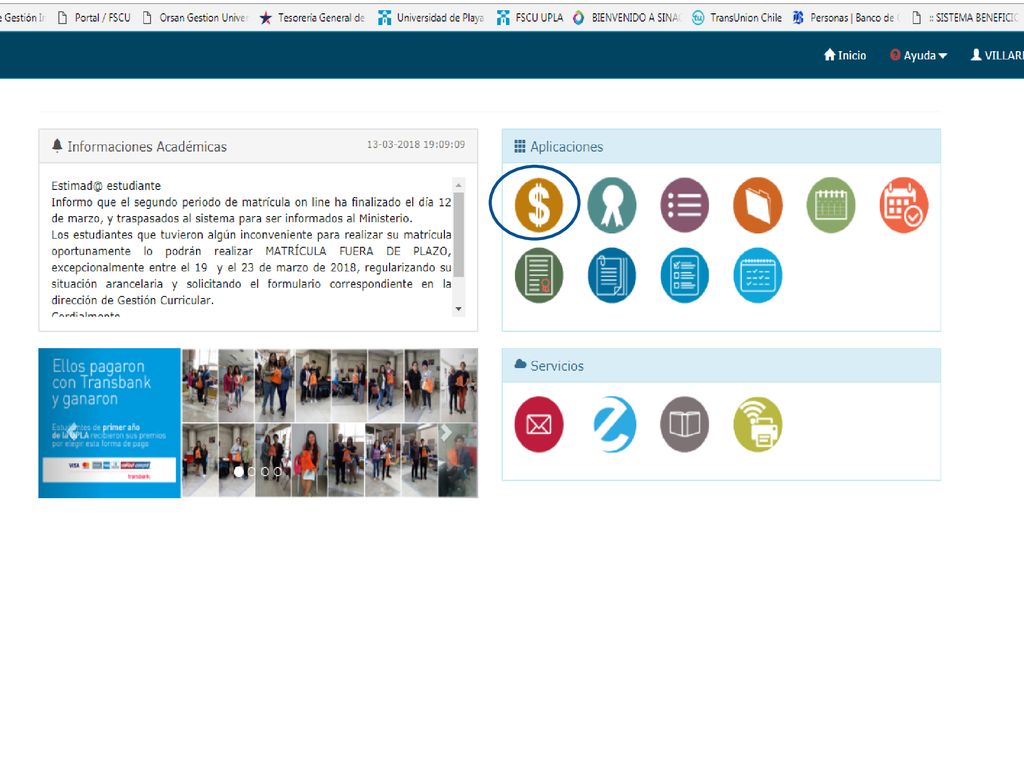The image size is (1024, 768).
Task: Open the SISTEMA BENEFICIO bookmark
Action: pyautogui.click(x=967, y=18)
